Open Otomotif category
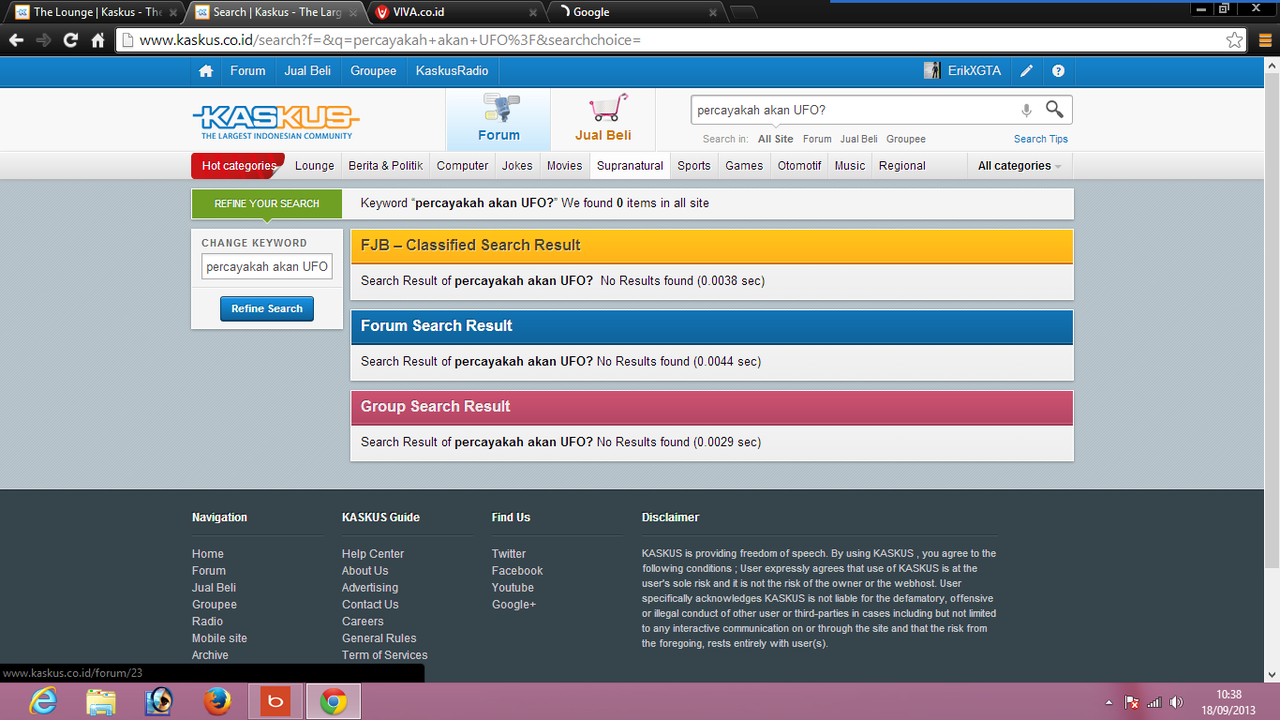This screenshot has height=720, width=1280. coord(800,166)
